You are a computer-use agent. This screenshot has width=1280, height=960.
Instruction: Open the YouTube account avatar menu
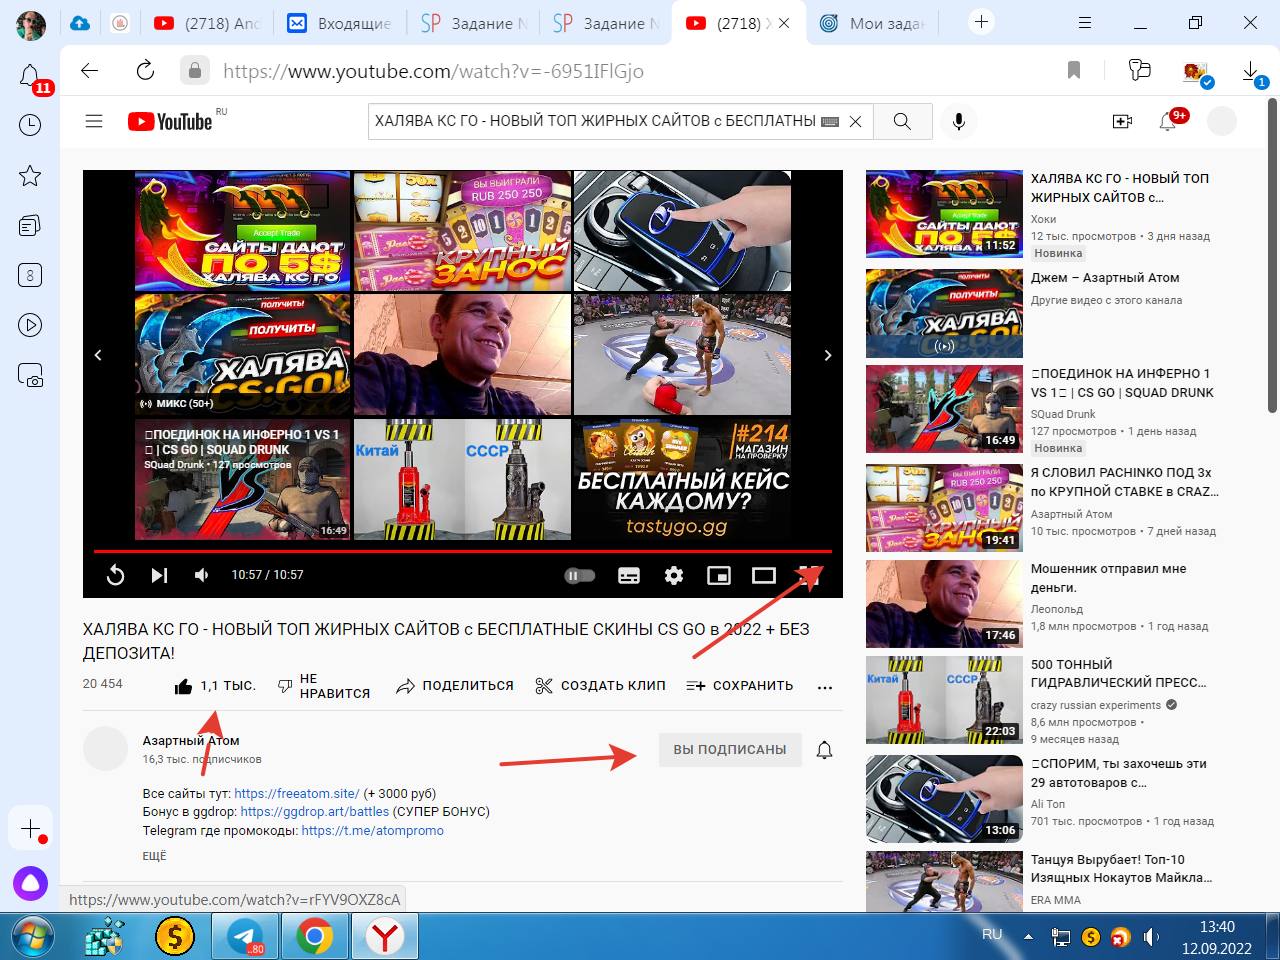coord(1222,121)
